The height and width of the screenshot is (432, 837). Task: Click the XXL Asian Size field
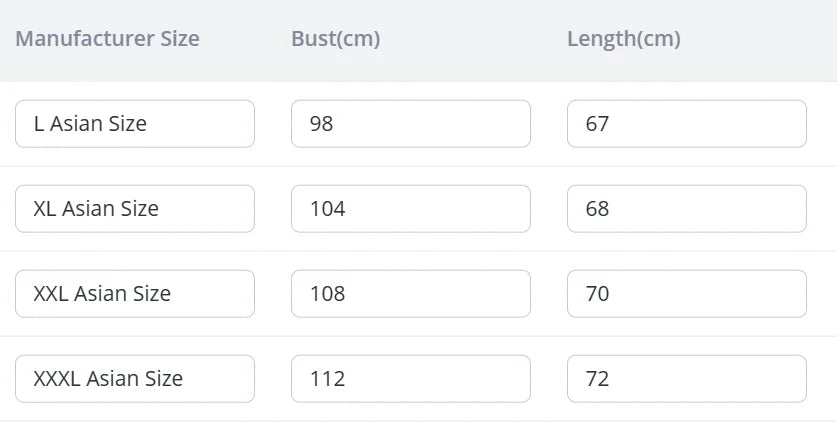pos(135,294)
